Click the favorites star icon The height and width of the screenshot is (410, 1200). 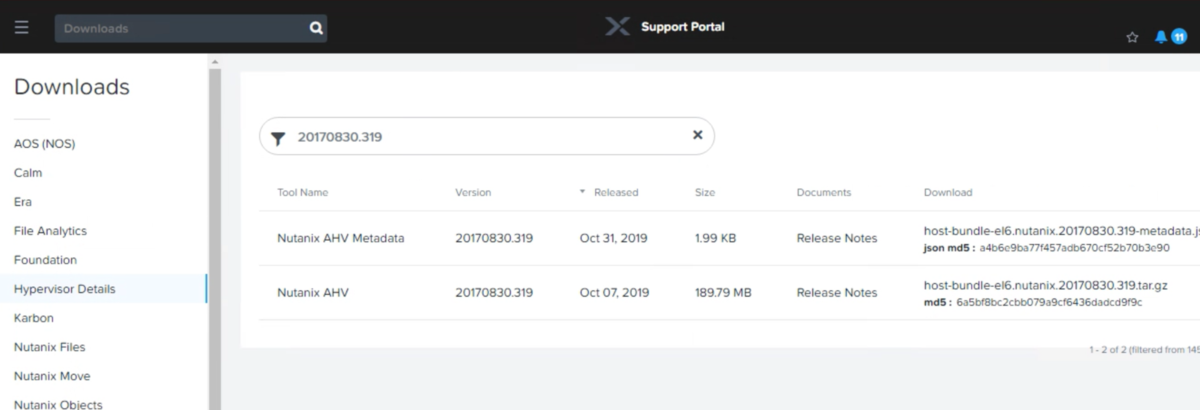pyautogui.click(x=1132, y=37)
